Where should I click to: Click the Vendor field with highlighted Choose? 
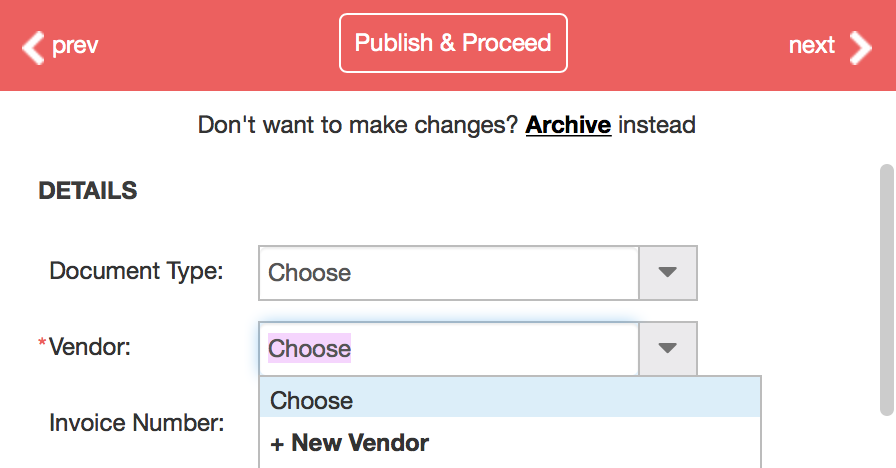click(449, 349)
